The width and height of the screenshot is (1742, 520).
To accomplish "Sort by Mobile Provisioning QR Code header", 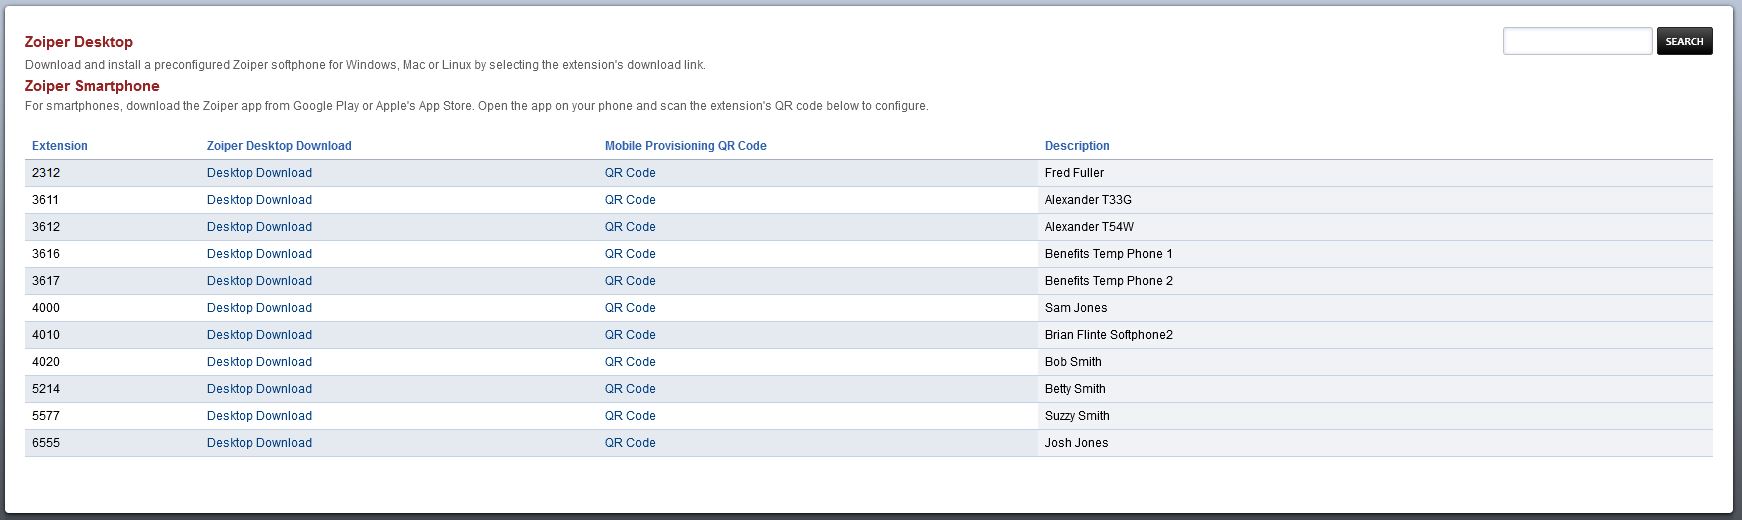I will click(686, 146).
